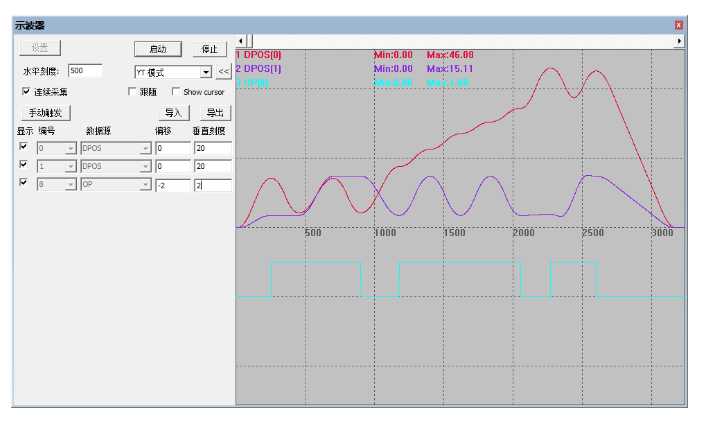Click offset field in first DPOS row
Screen dimensions: 704x424
[173, 148]
